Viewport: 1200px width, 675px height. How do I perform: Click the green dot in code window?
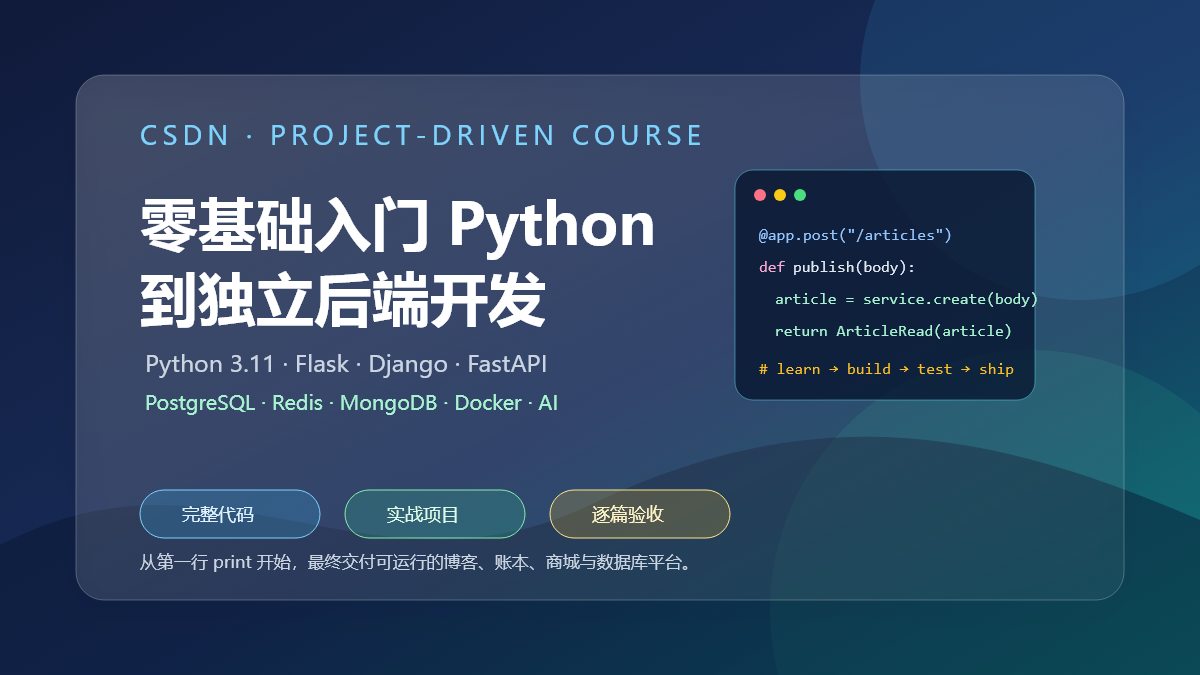pos(800,195)
